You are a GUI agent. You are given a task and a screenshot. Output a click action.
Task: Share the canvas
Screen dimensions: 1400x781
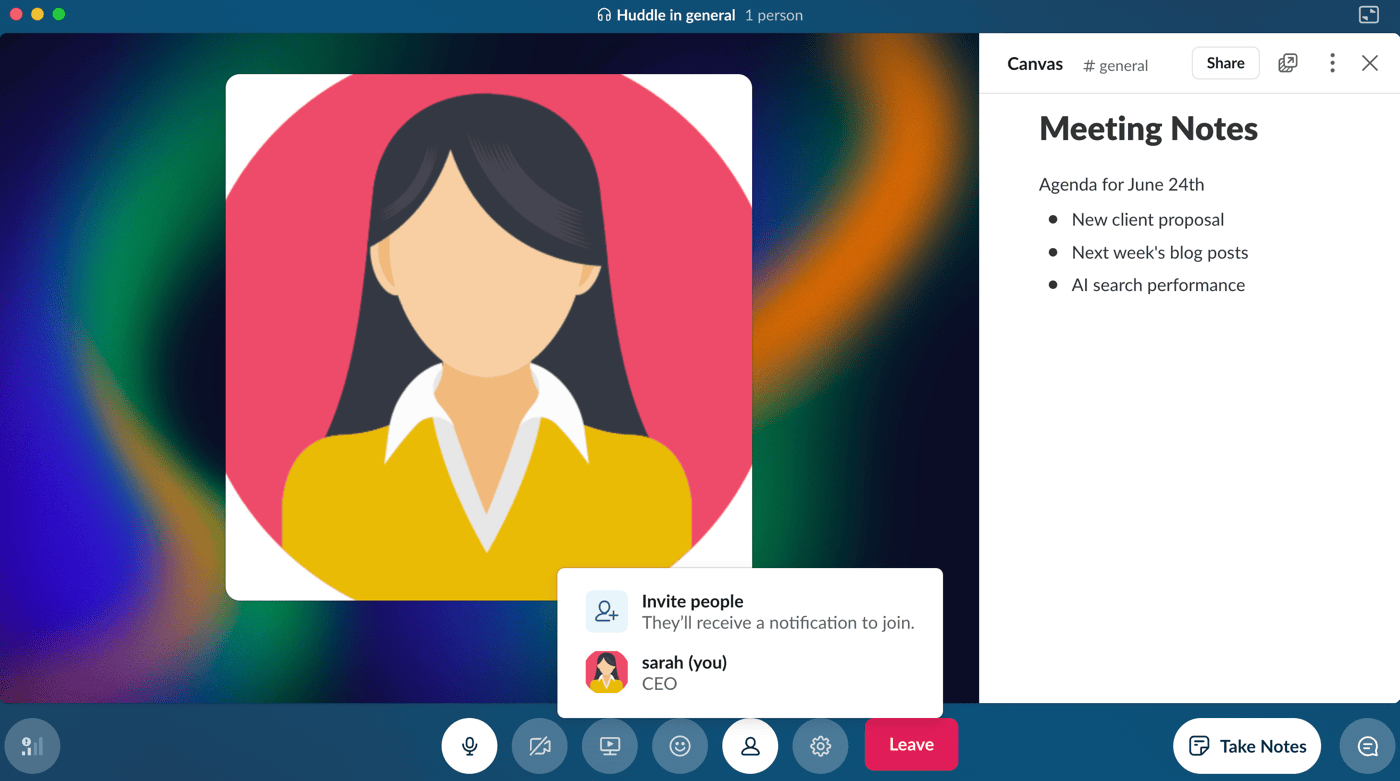point(1225,63)
